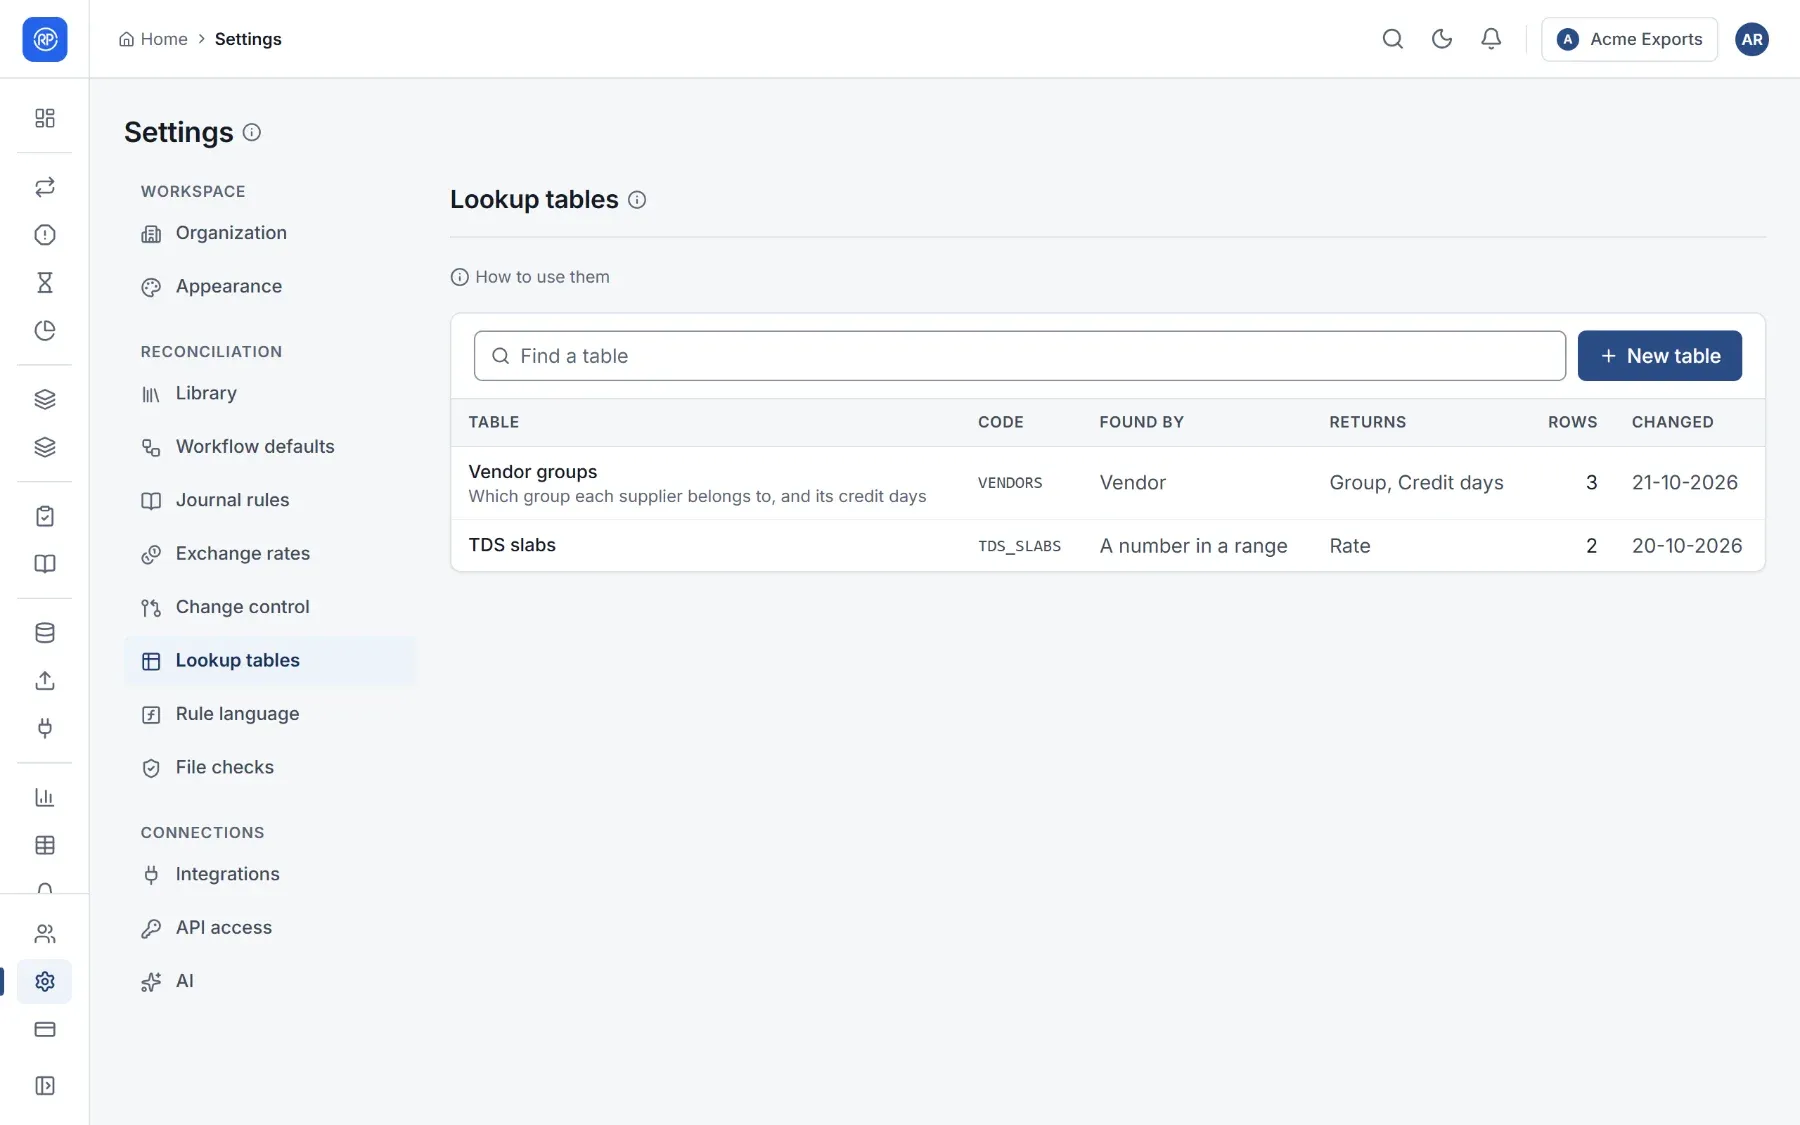The image size is (1800, 1125).
Task: Open Change control settings
Action: (x=270, y=607)
